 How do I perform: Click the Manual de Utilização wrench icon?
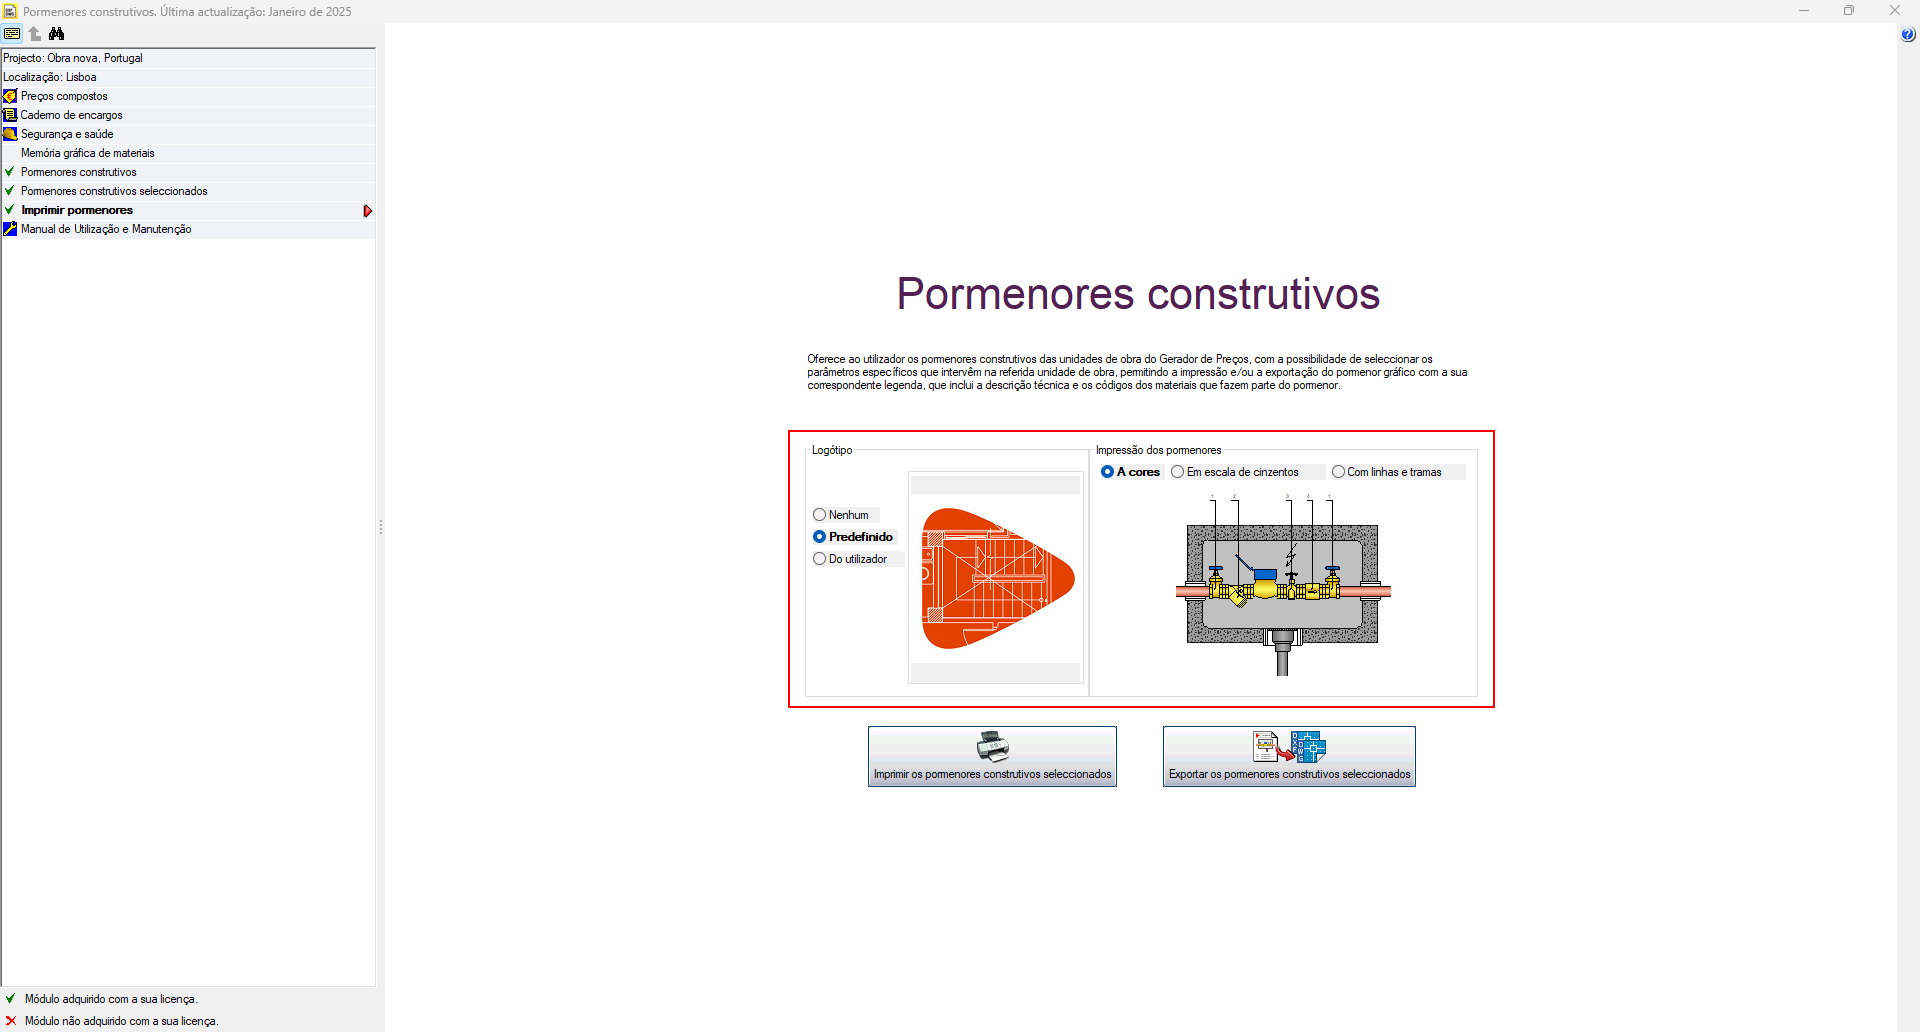(x=10, y=229)
